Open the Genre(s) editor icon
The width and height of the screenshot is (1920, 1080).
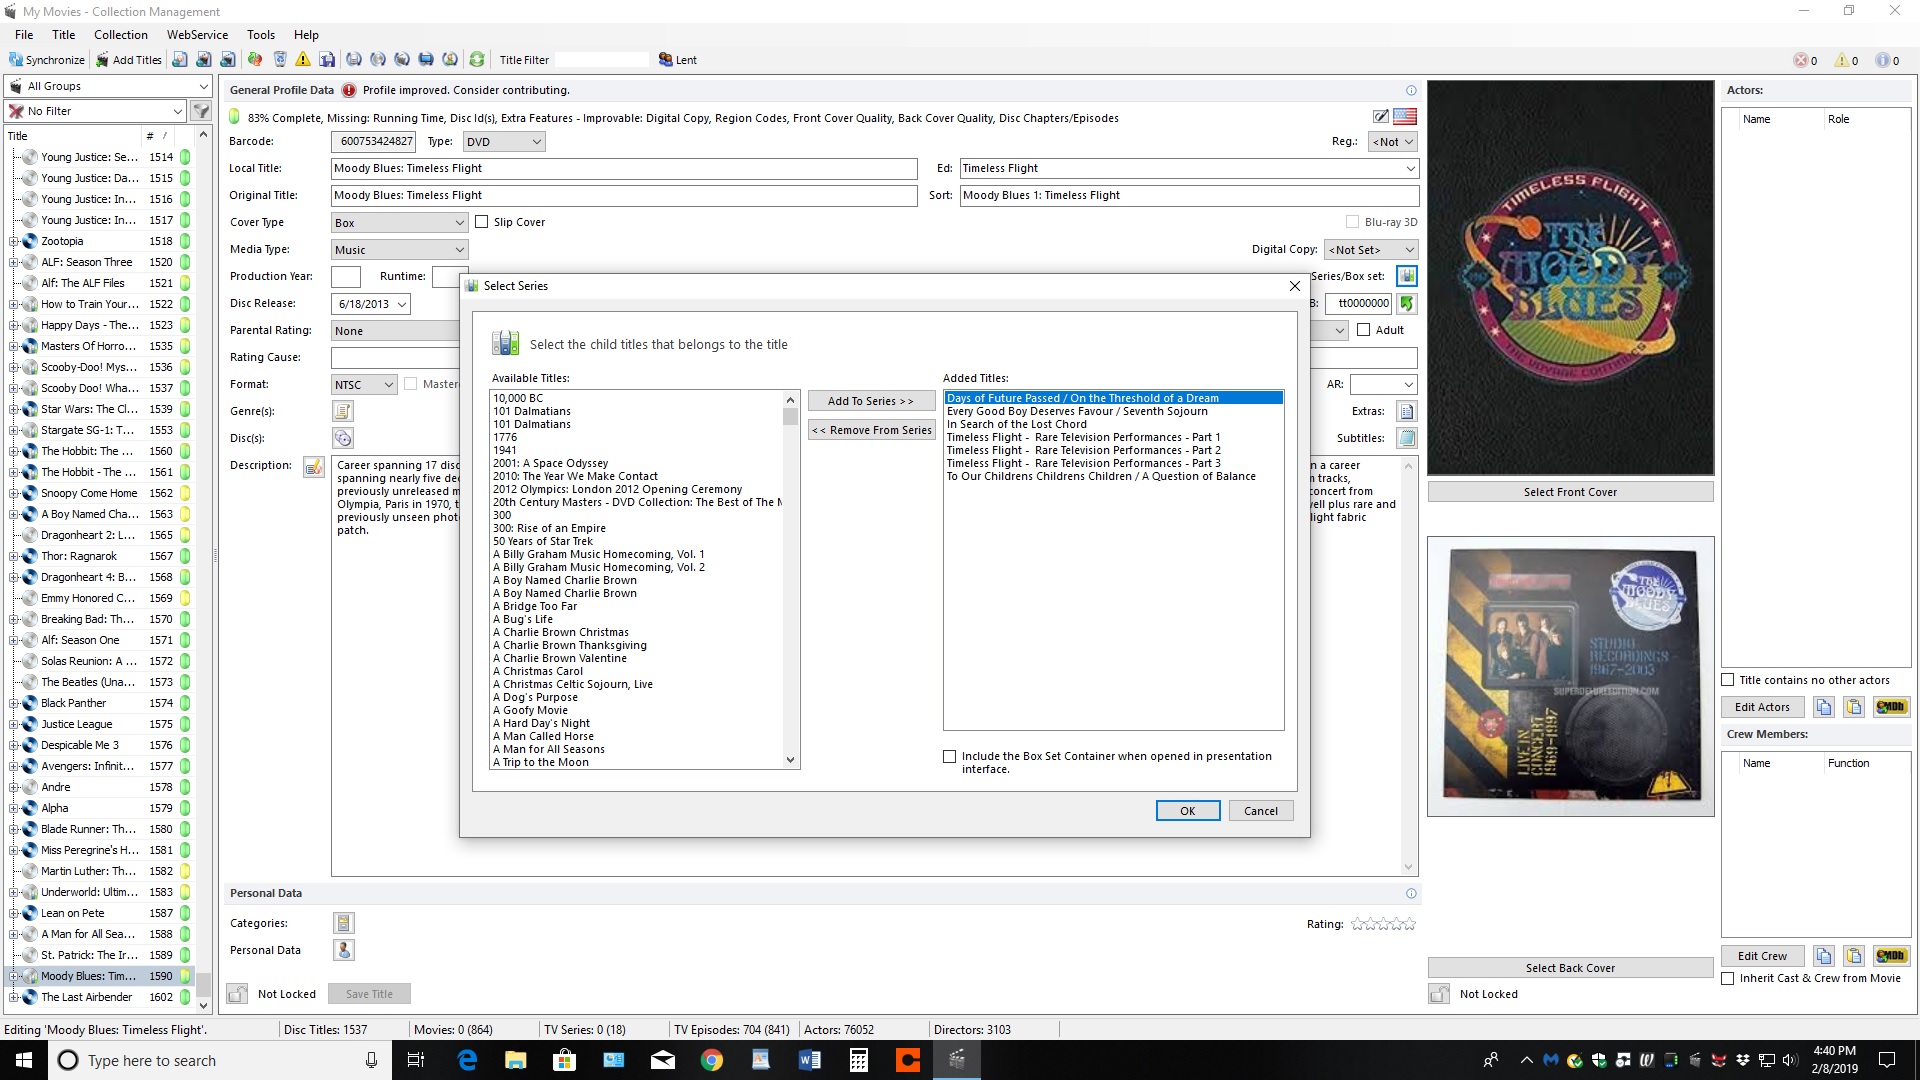(343, 411)
